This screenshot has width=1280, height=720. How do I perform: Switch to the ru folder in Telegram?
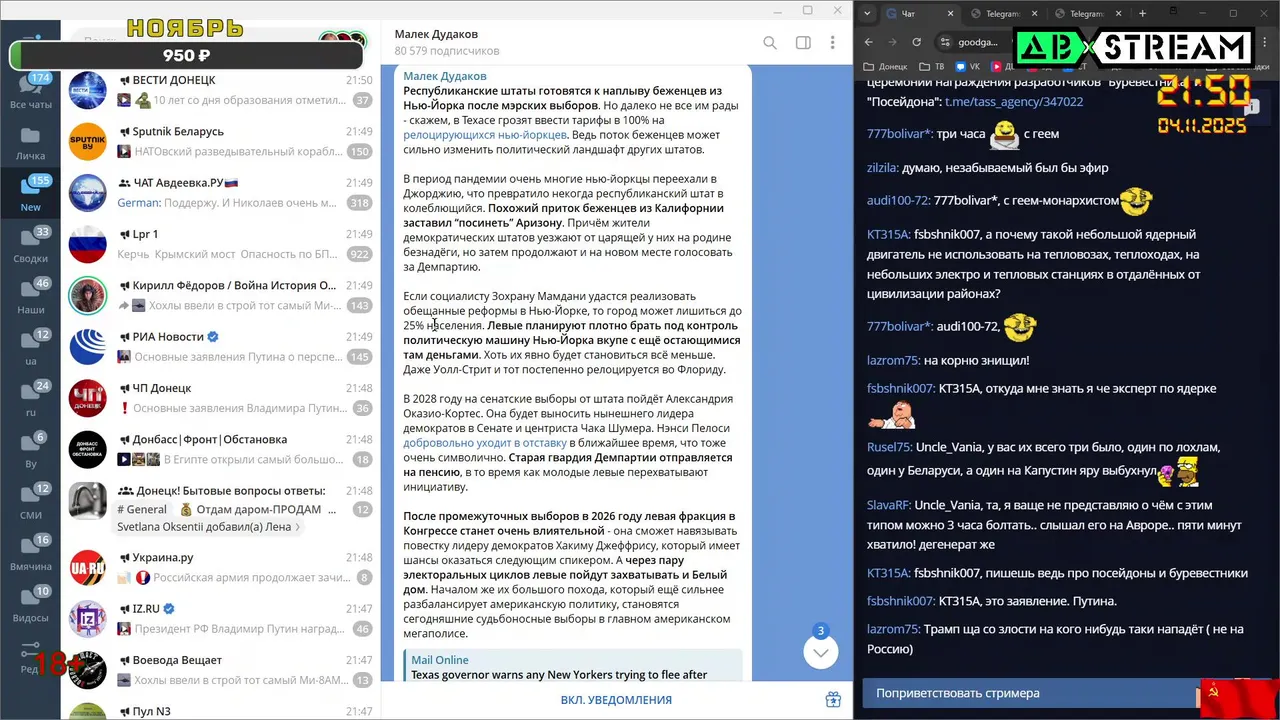point(30,399)
